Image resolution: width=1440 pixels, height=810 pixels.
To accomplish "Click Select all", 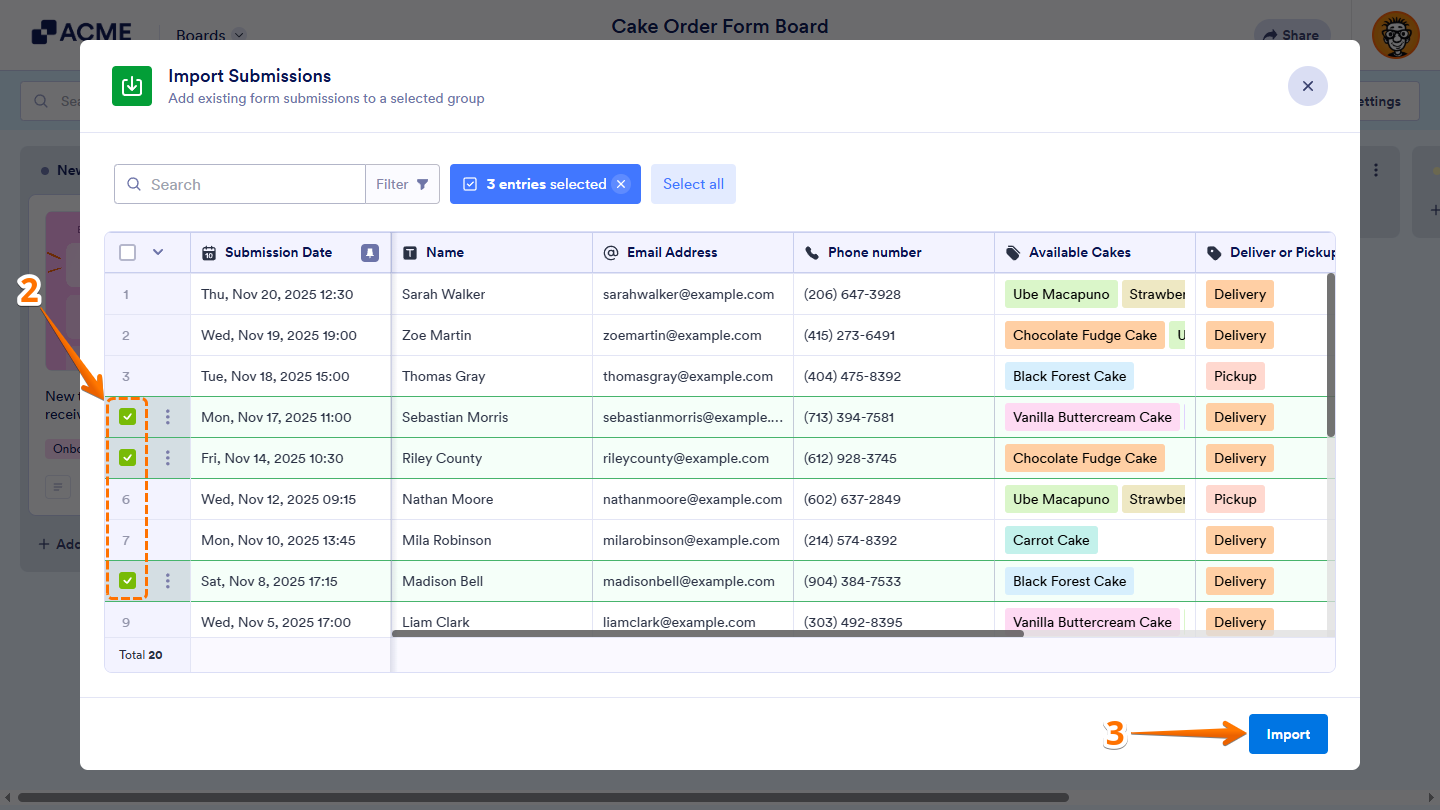I will 693,184.
